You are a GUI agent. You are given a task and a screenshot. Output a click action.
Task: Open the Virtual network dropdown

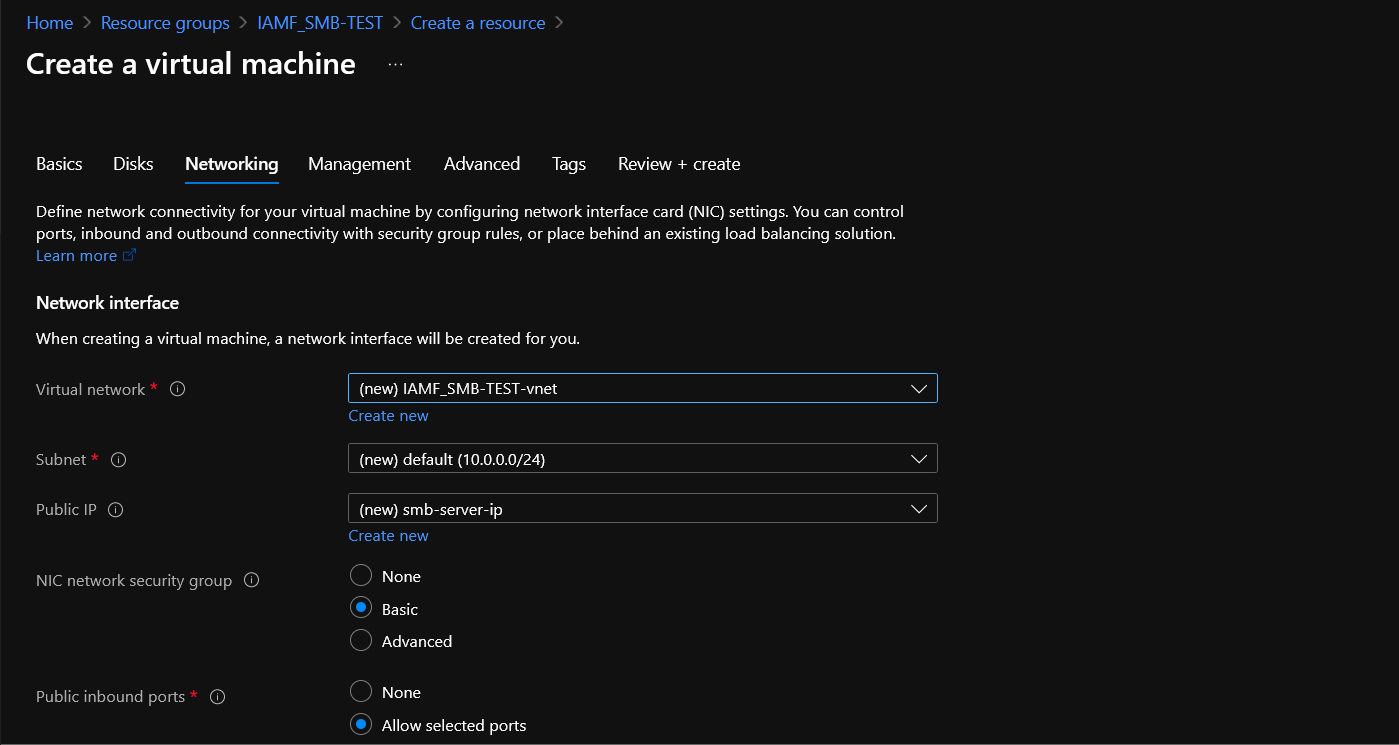(642, 388)
